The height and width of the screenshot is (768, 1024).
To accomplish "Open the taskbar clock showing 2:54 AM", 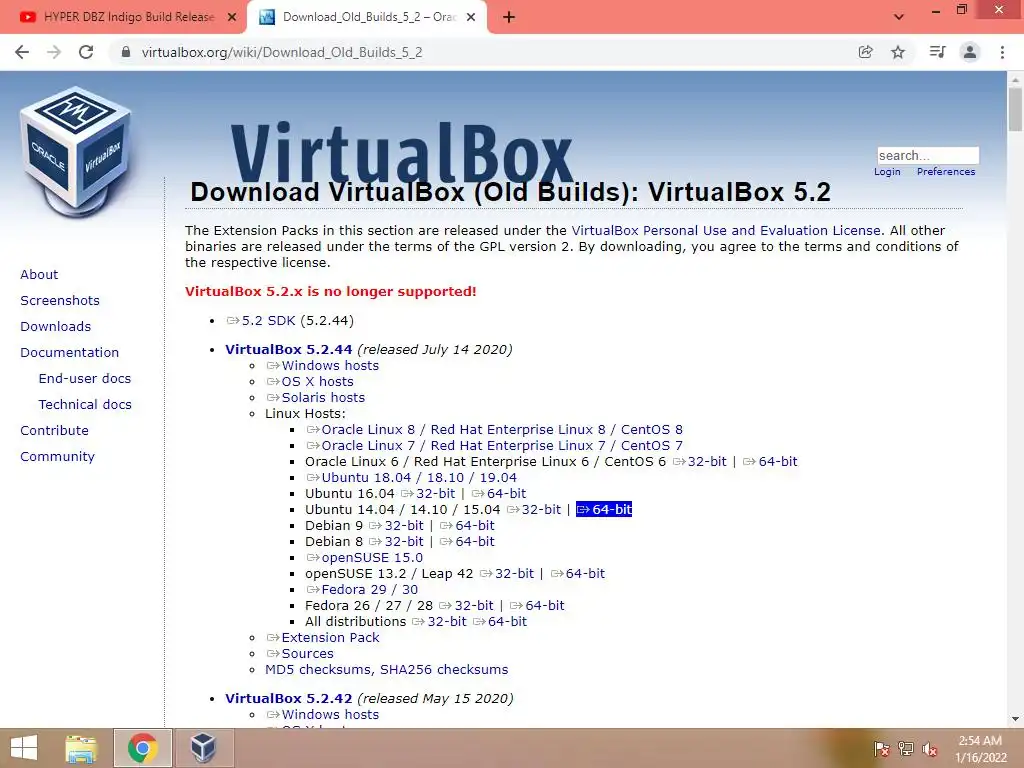I will pos(981,748).
